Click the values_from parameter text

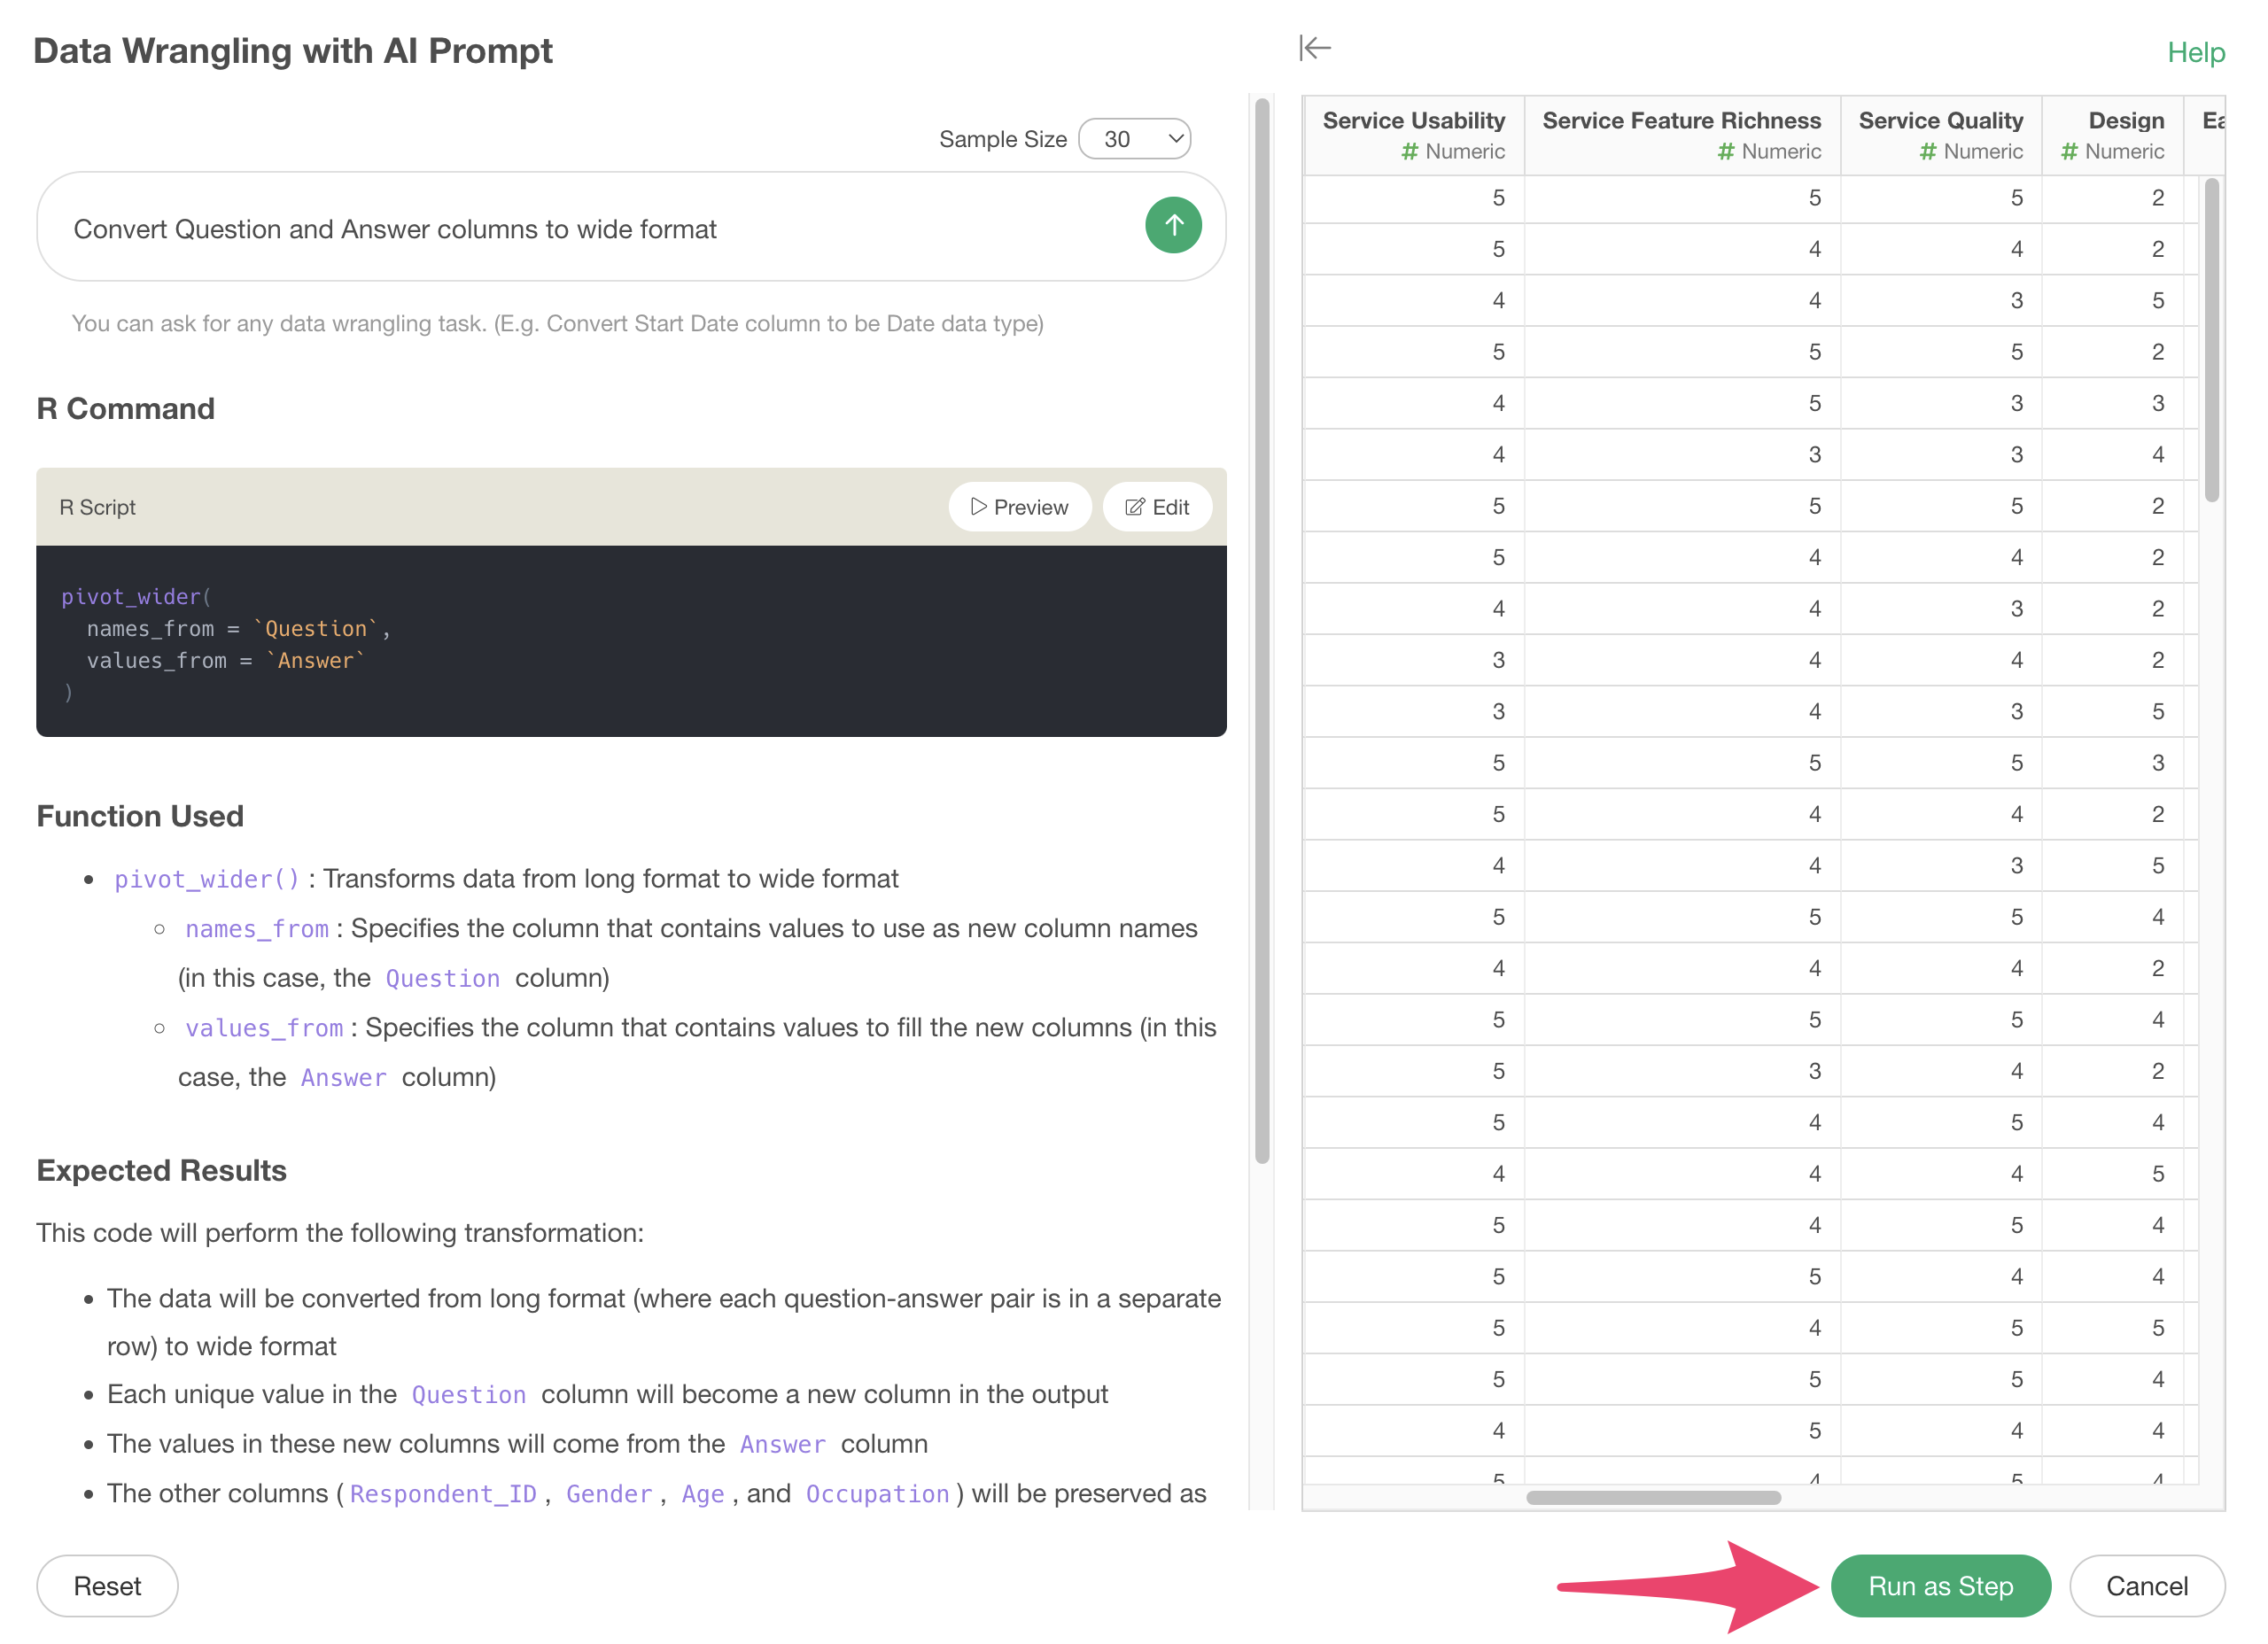264,1028
